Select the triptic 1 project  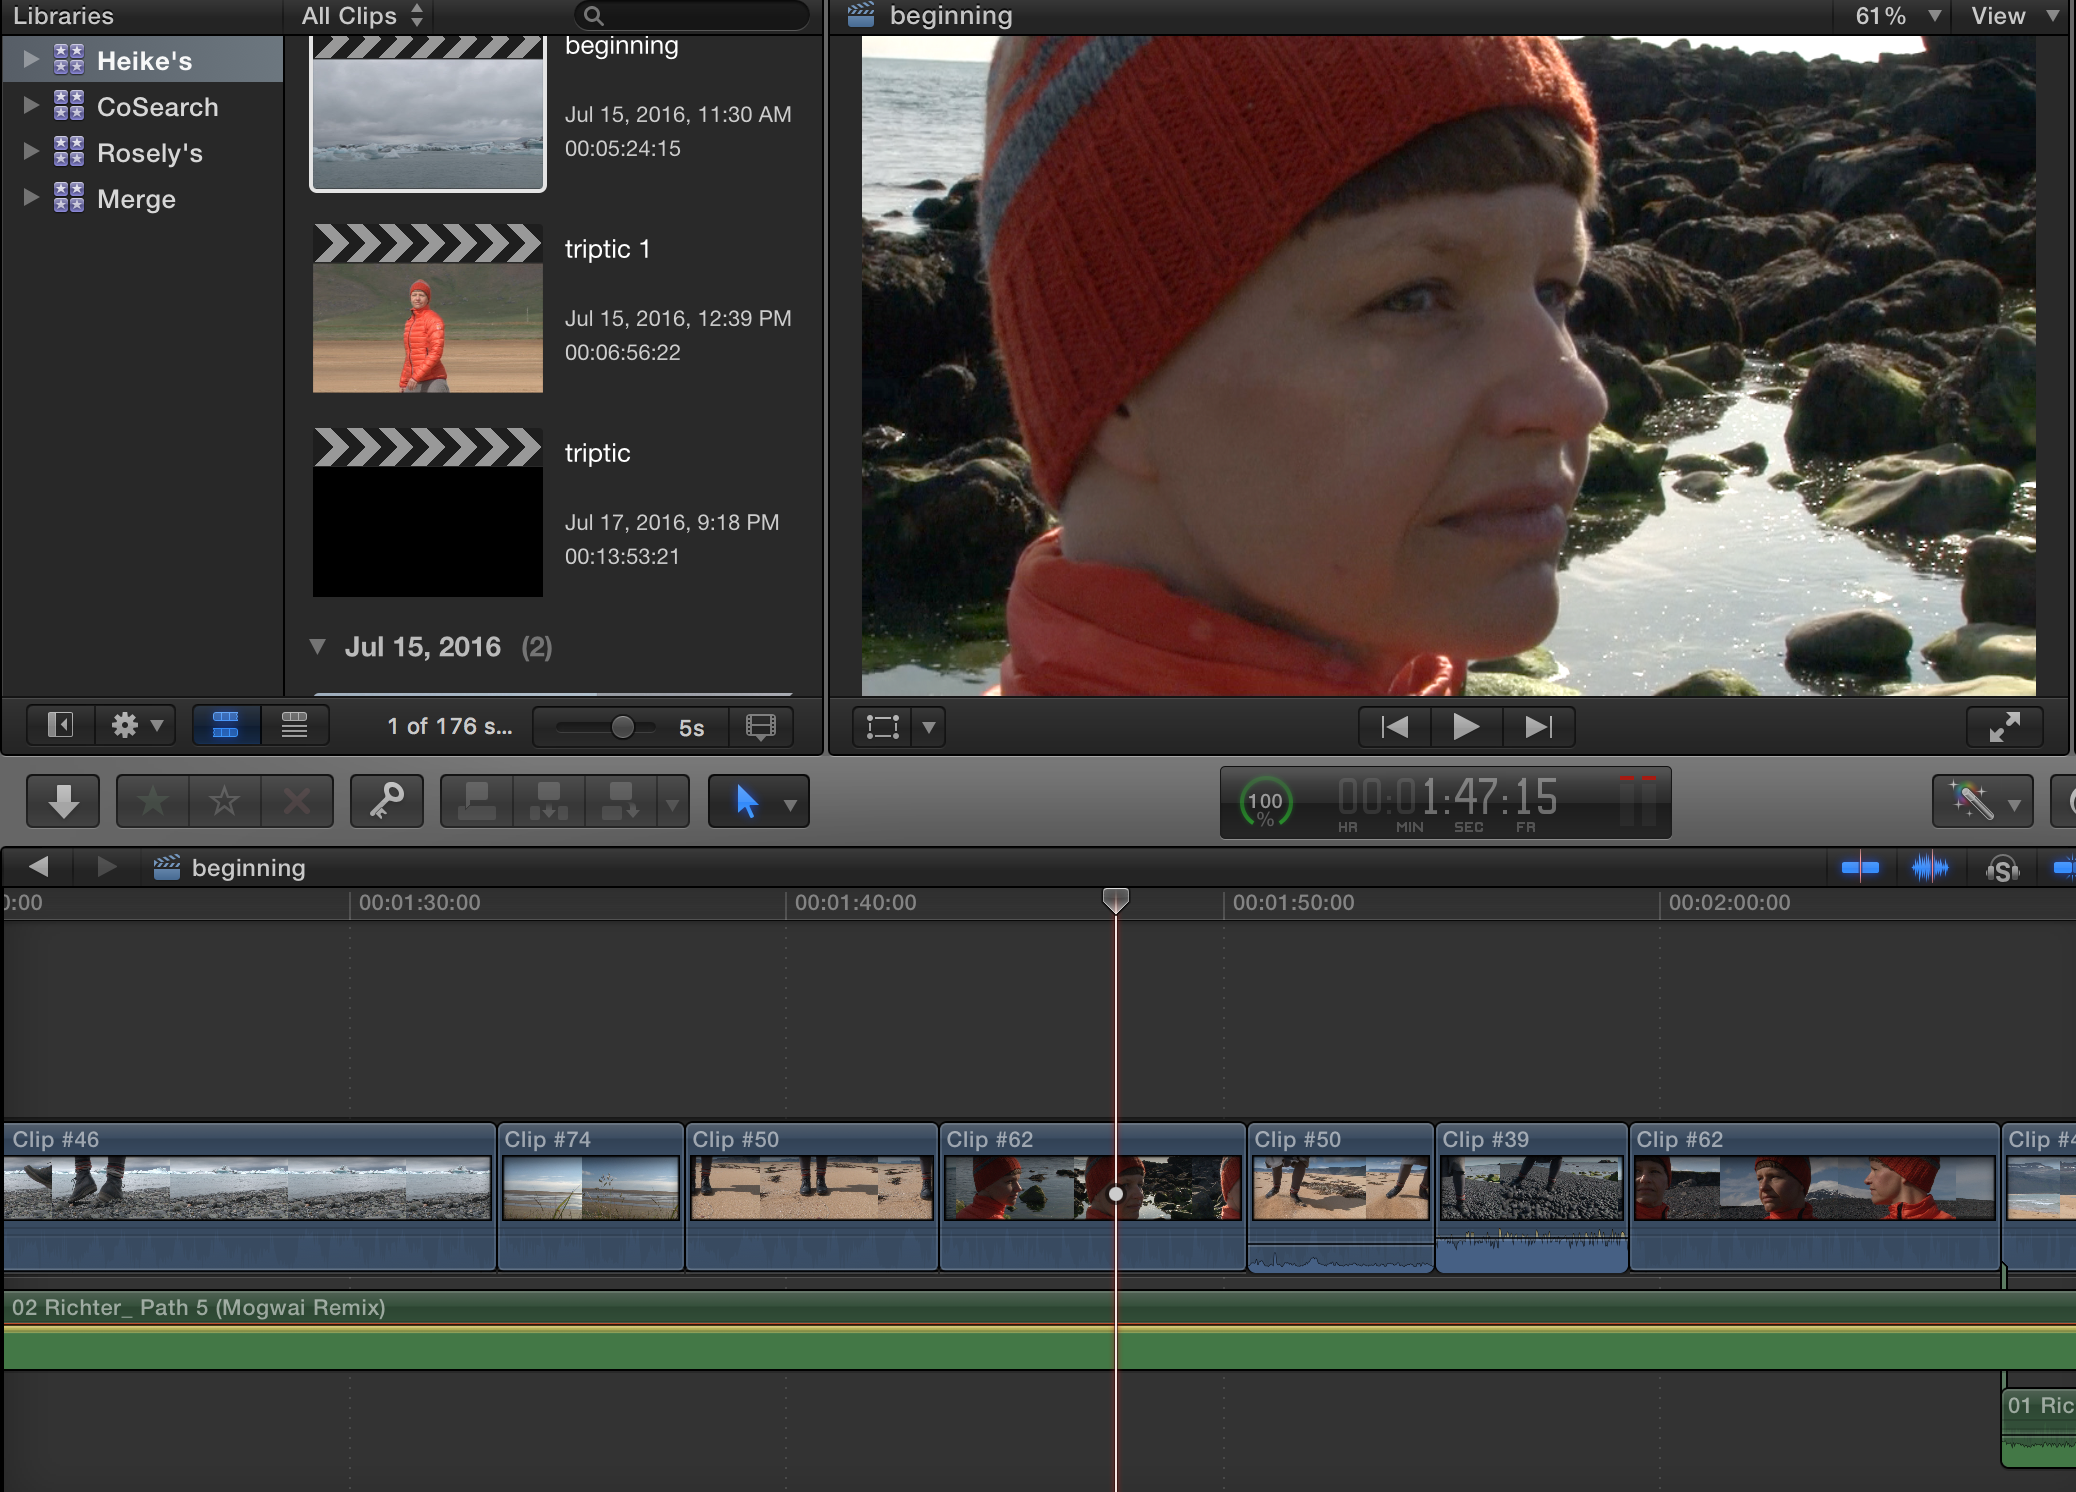pyautogui.click(x=428, y=308)
